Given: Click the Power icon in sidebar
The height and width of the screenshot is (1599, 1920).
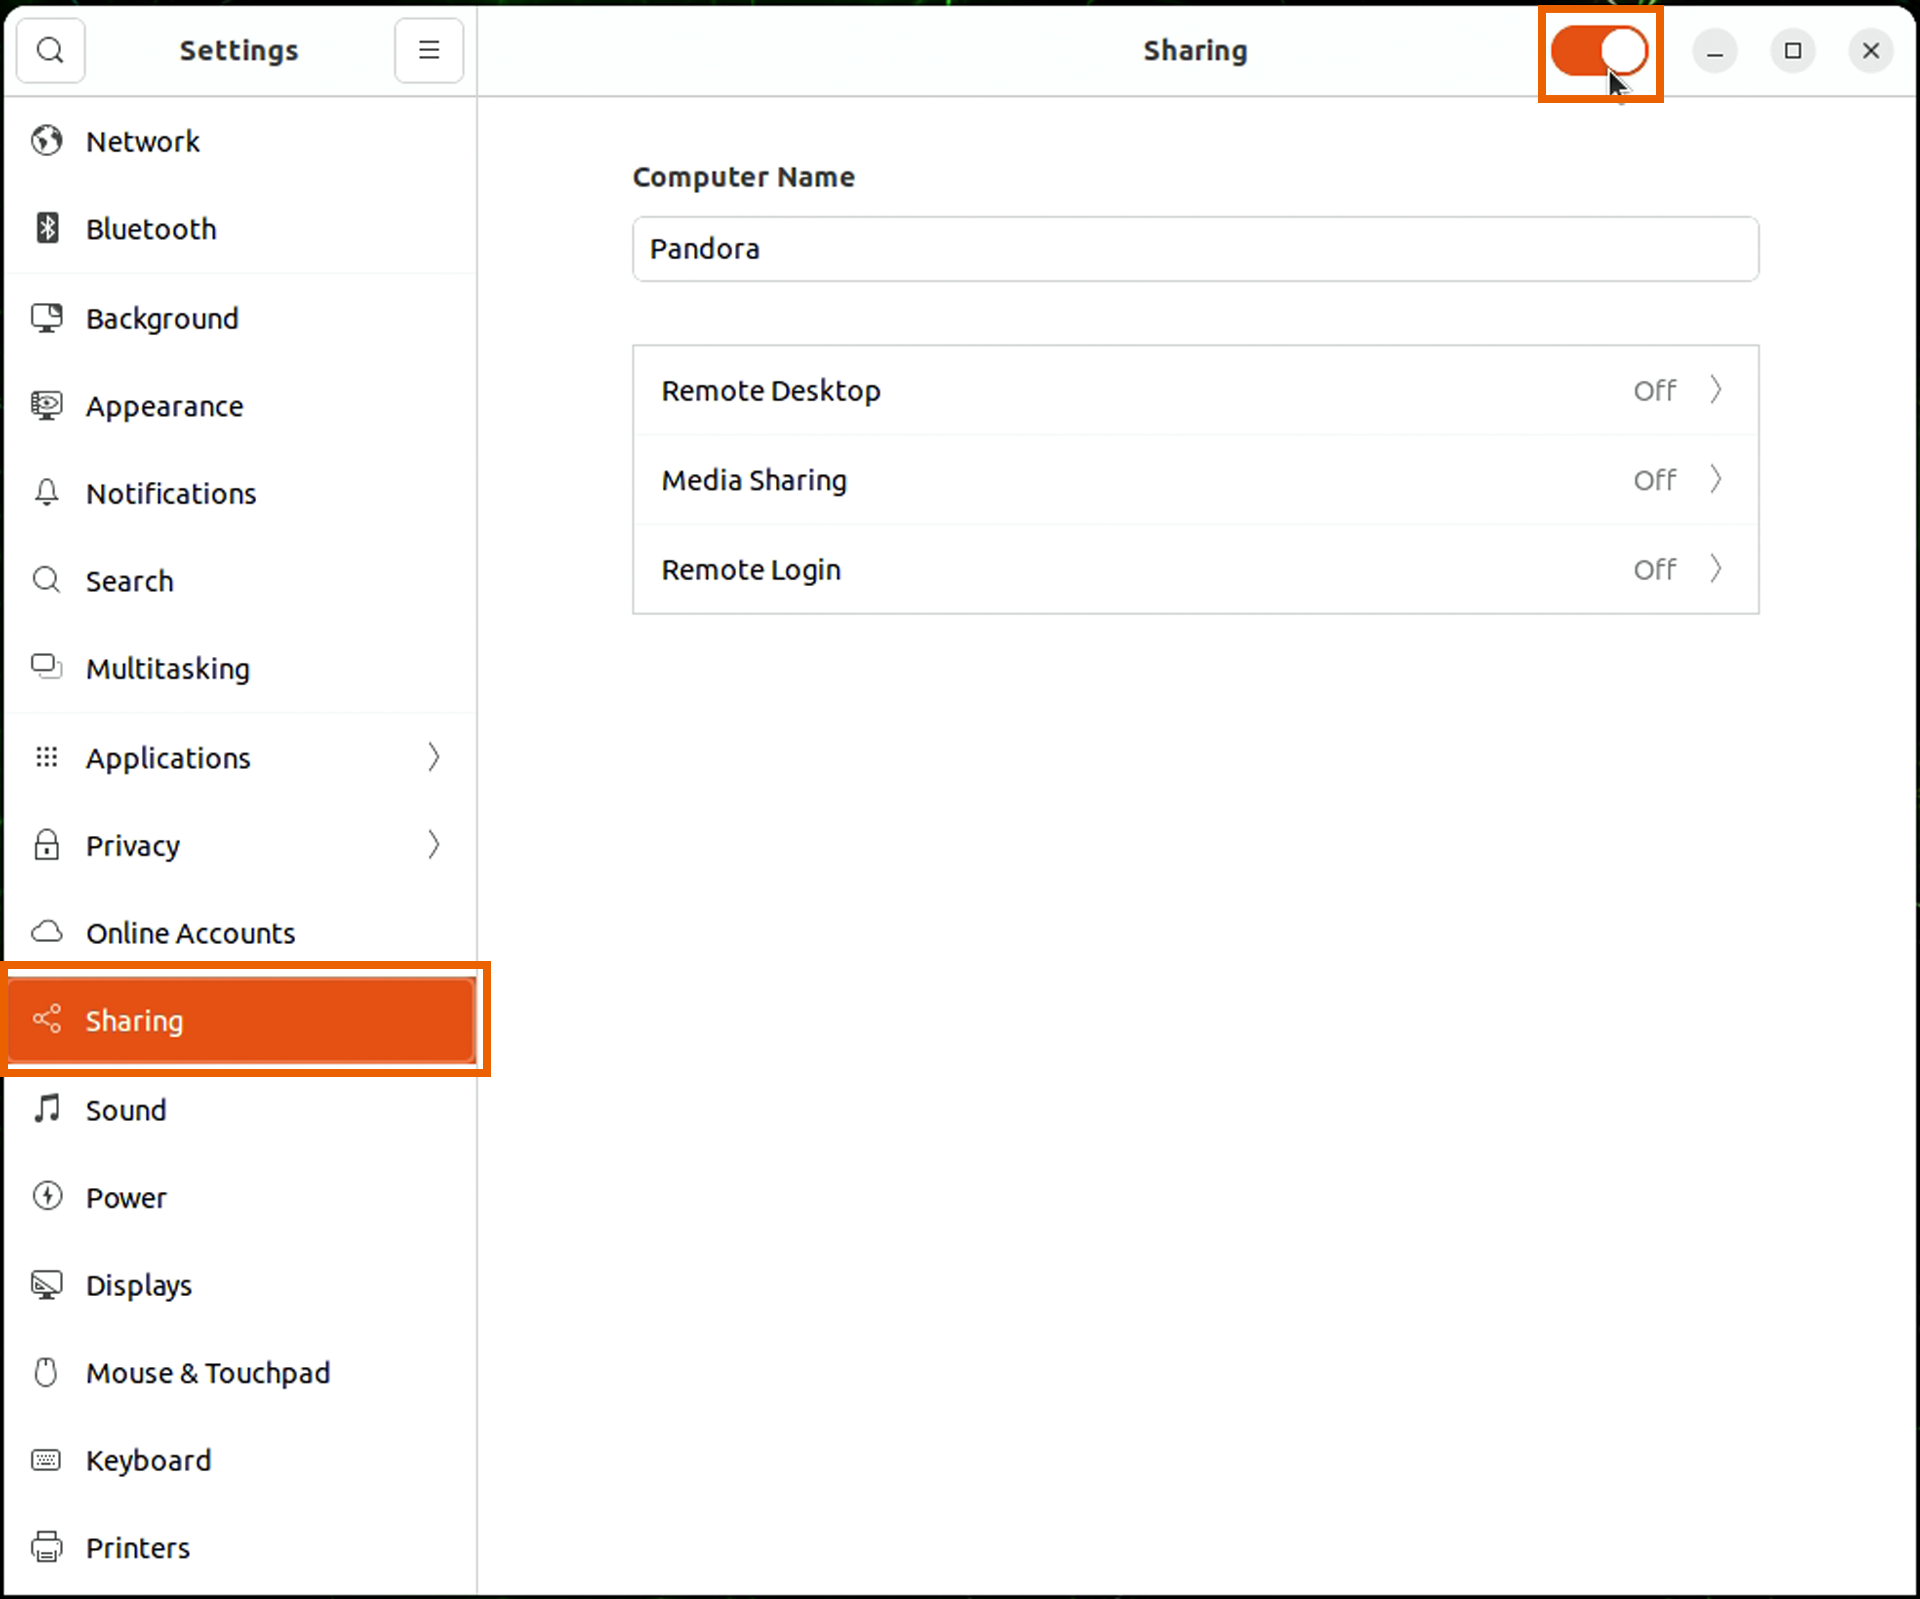Looking at the screenshot, I should point(46,1196).
